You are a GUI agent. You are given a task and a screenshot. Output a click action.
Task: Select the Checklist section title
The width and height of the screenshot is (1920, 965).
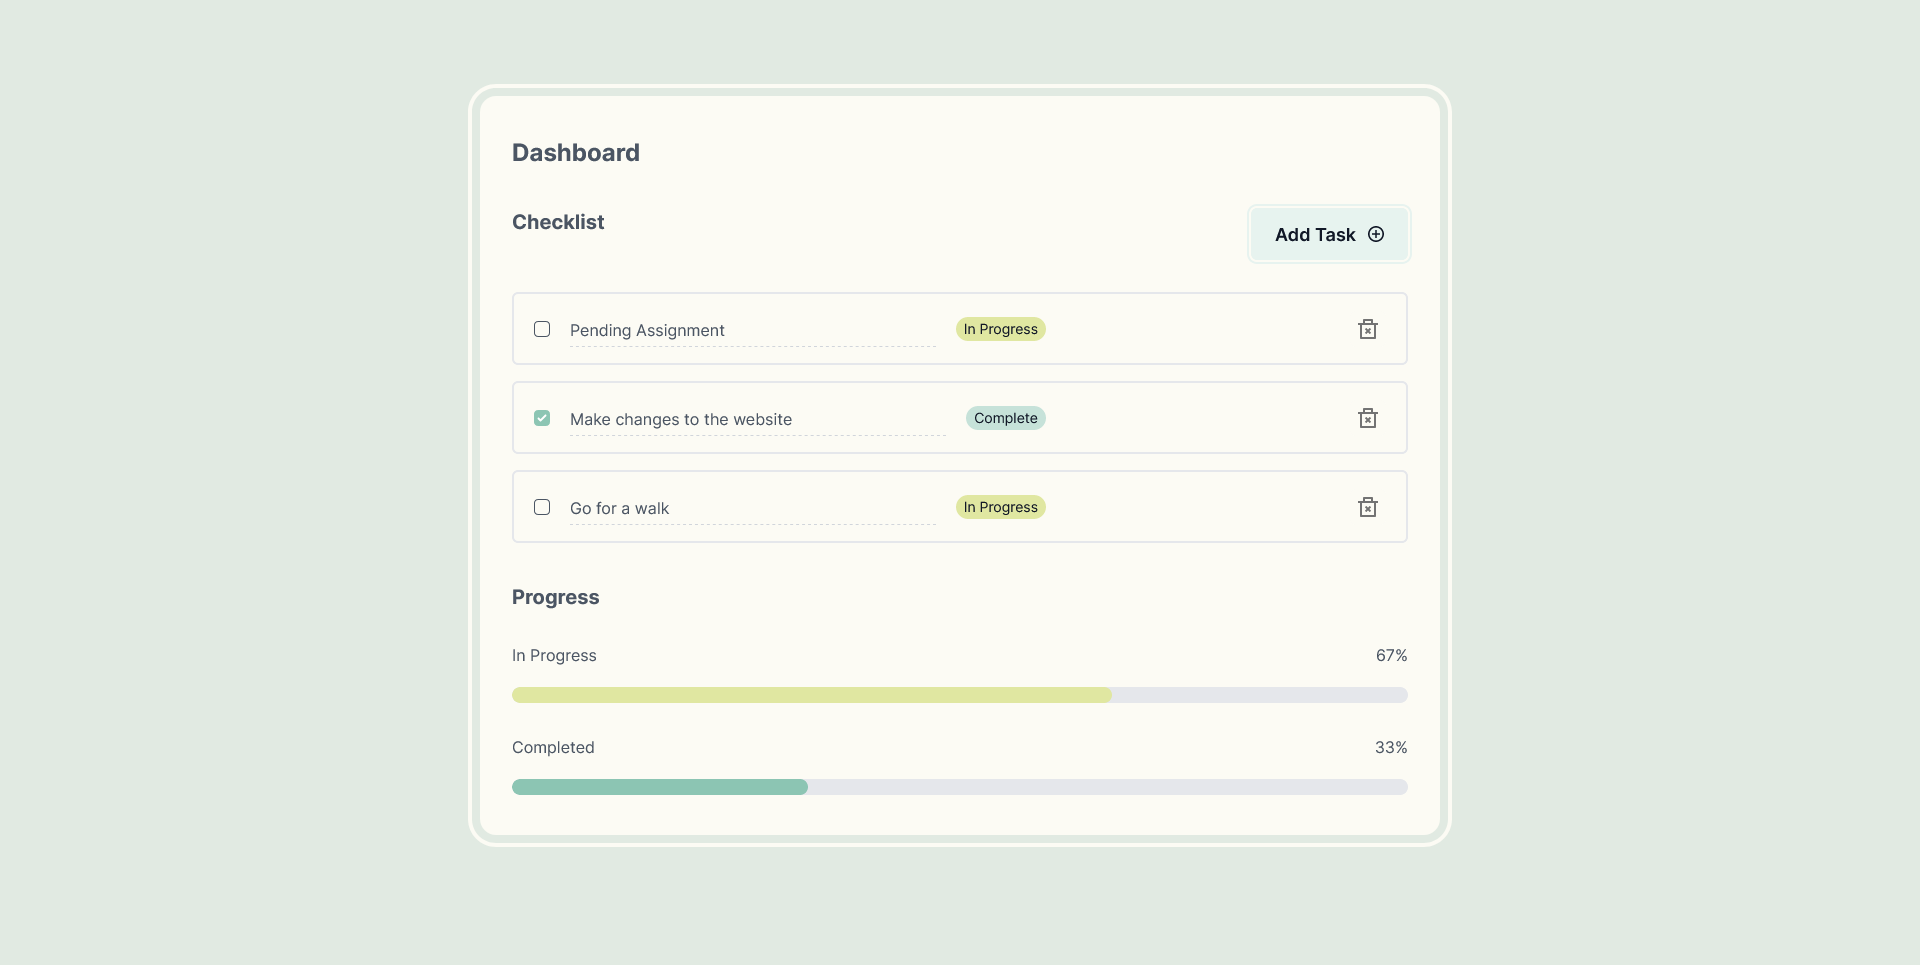point(558,222)
